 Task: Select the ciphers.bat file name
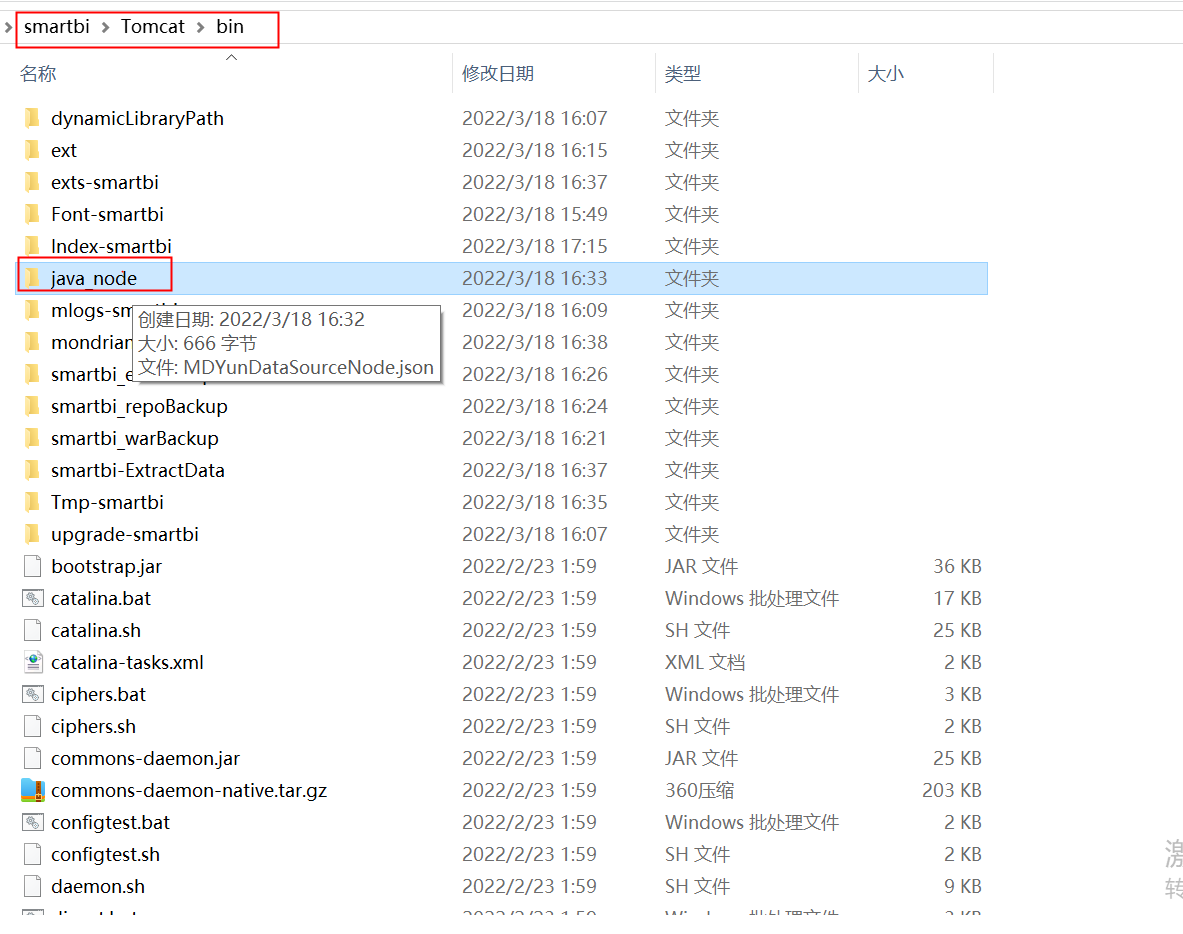[x=99, y=694]
